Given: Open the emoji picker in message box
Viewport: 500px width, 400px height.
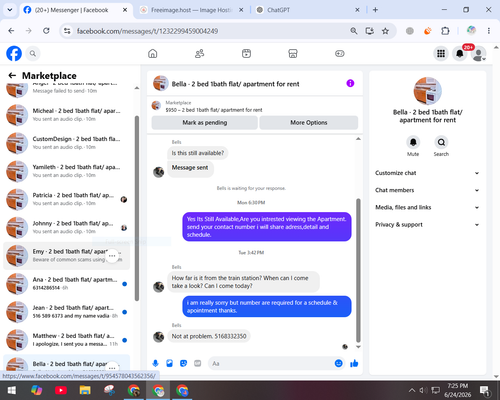Looking at the screenshot, I should coord(338,363).
